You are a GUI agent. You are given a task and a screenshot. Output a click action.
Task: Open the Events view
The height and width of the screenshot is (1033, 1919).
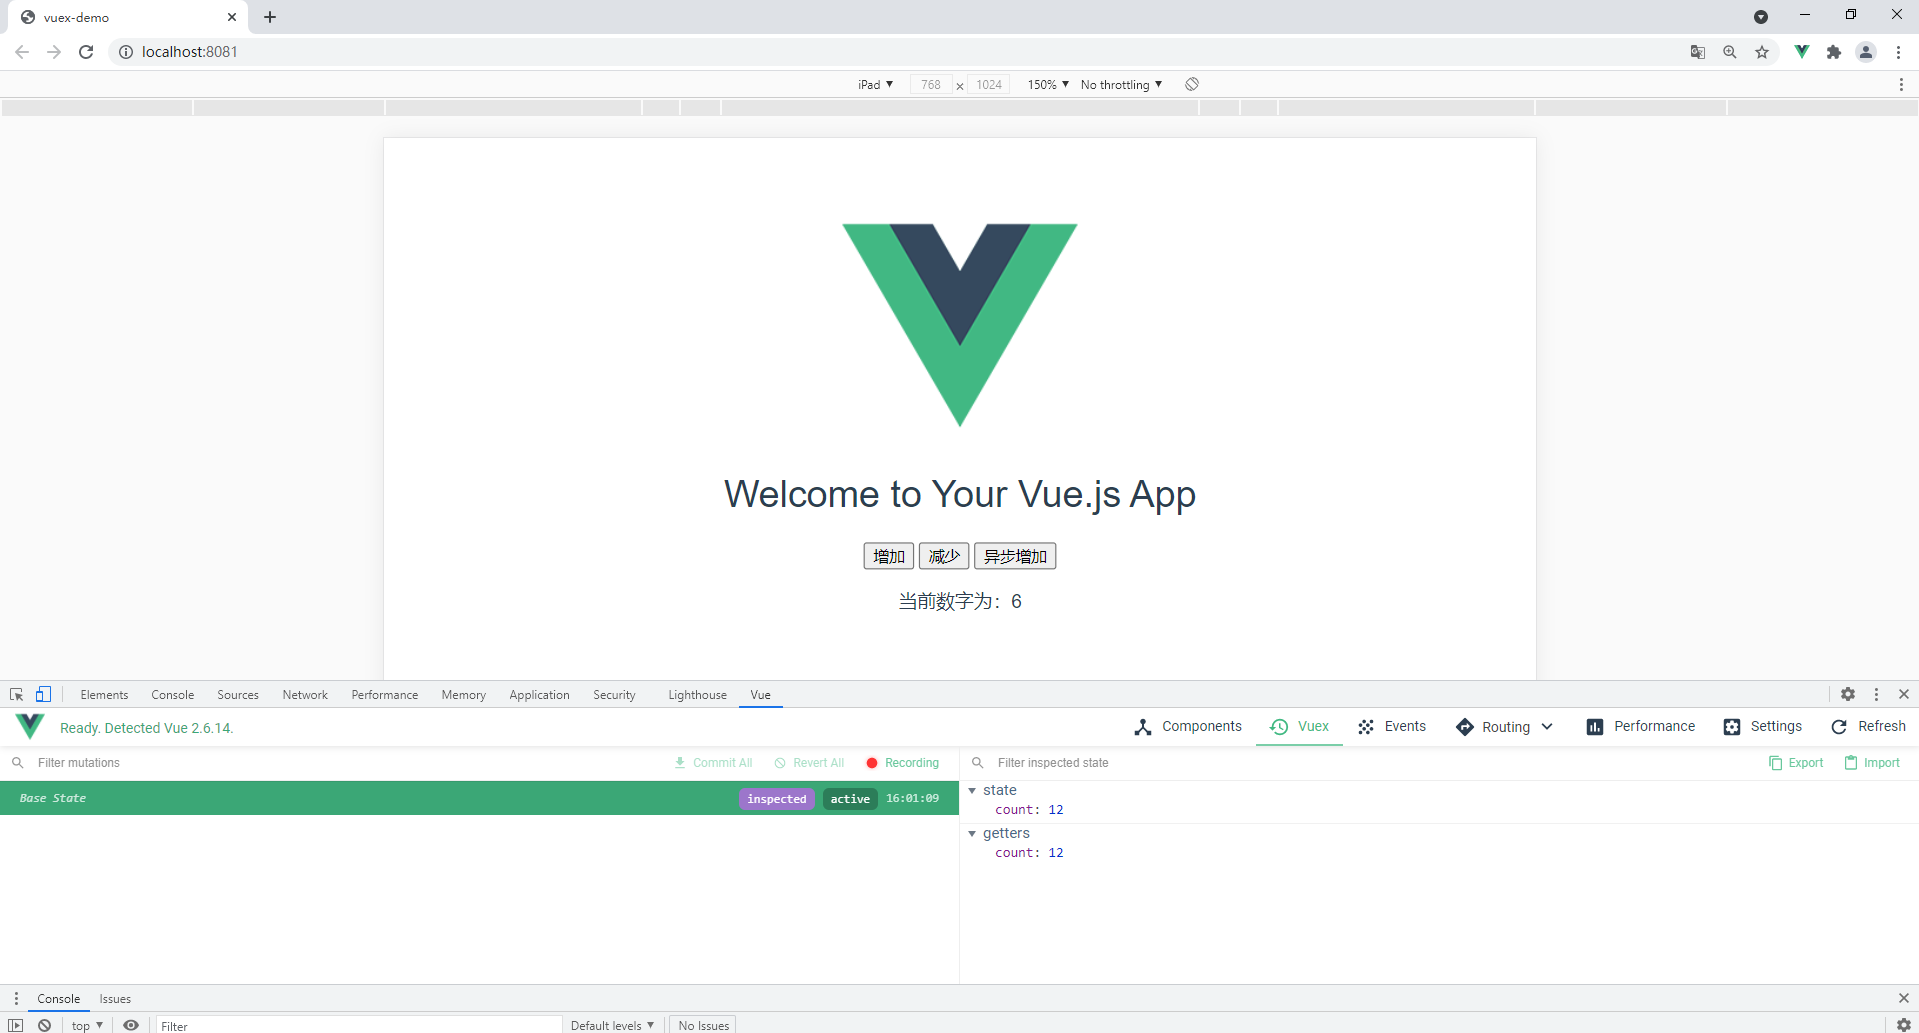click(1392, 727)
